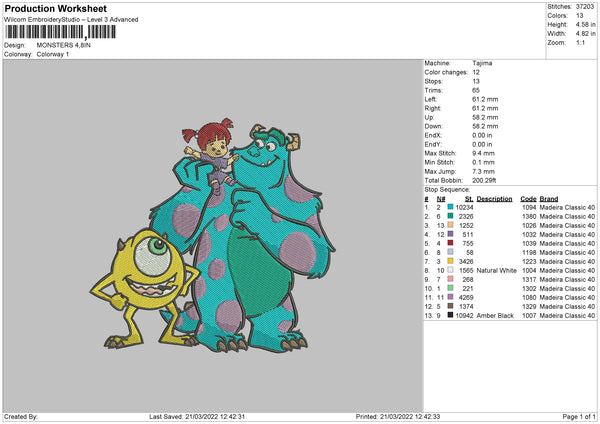
Task: Click the 'EndX:' label
Action: point(433,135)
